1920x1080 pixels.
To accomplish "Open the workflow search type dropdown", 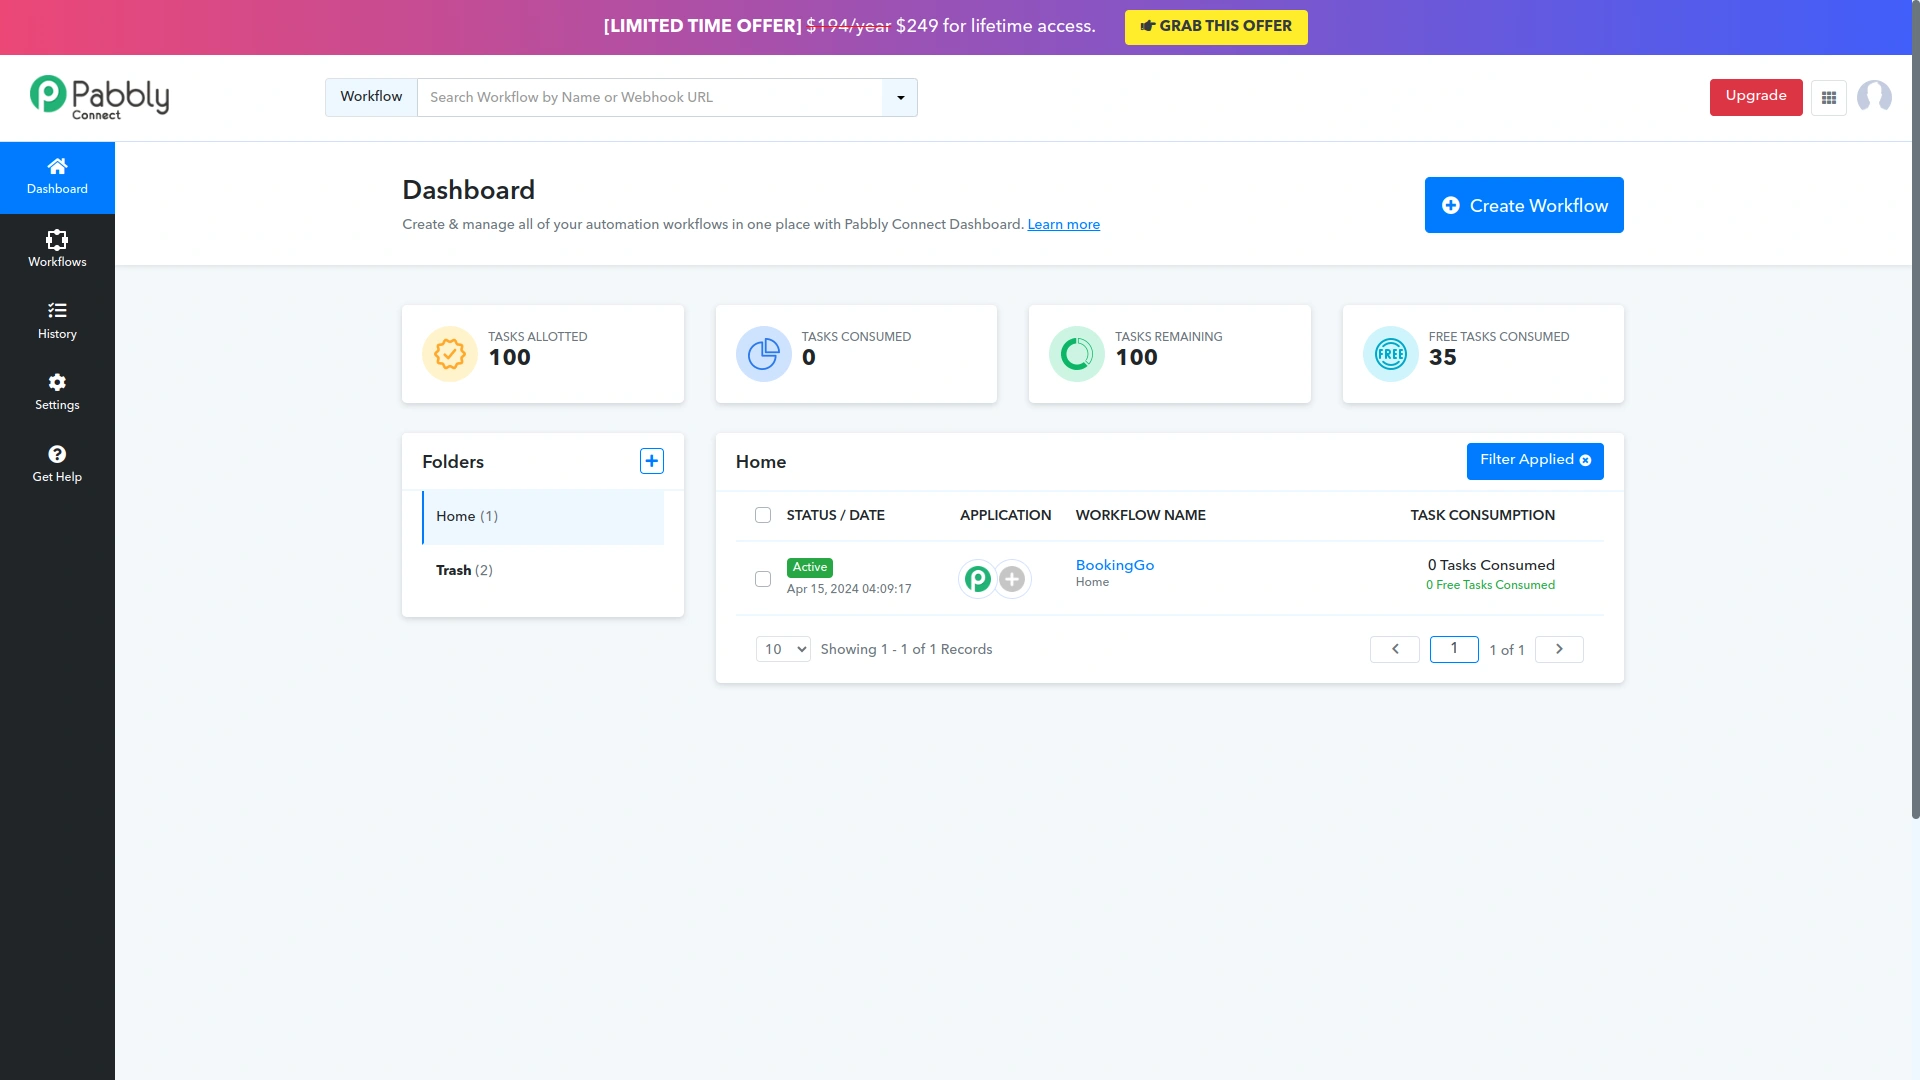I will [899, 97].
